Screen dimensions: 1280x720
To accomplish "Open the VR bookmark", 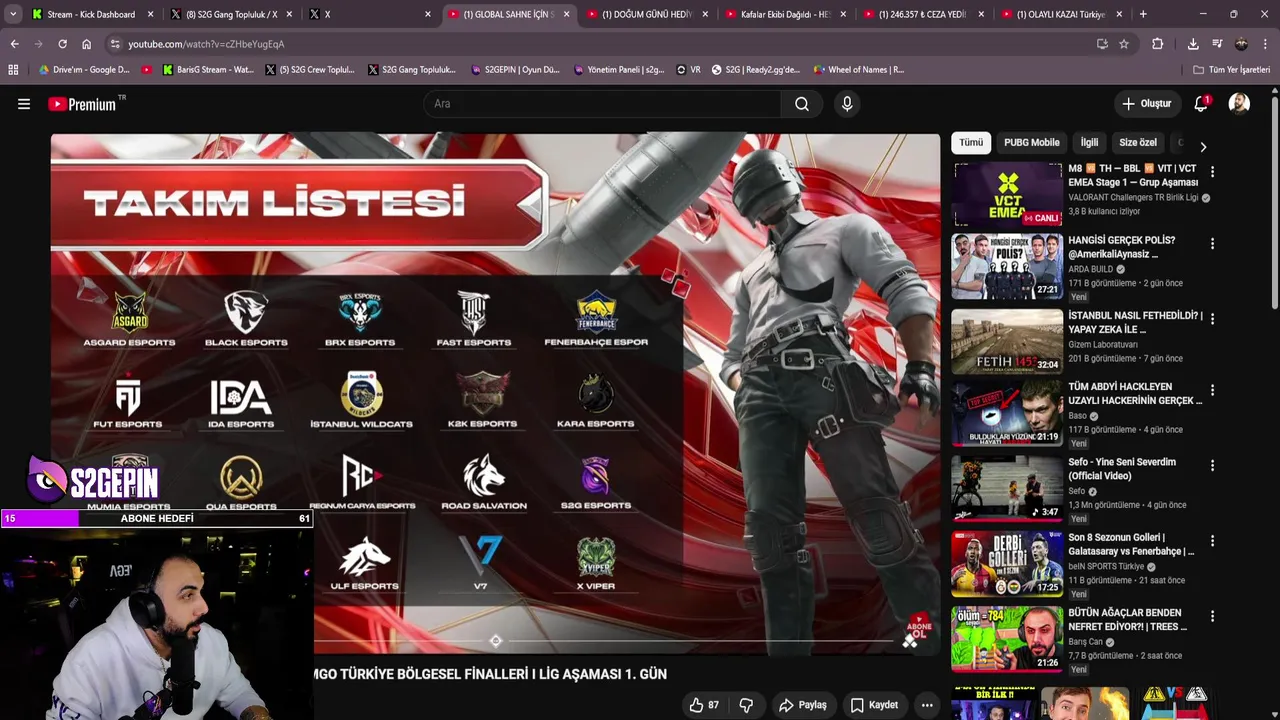I will pyautogui.click(x=688, y=70).
